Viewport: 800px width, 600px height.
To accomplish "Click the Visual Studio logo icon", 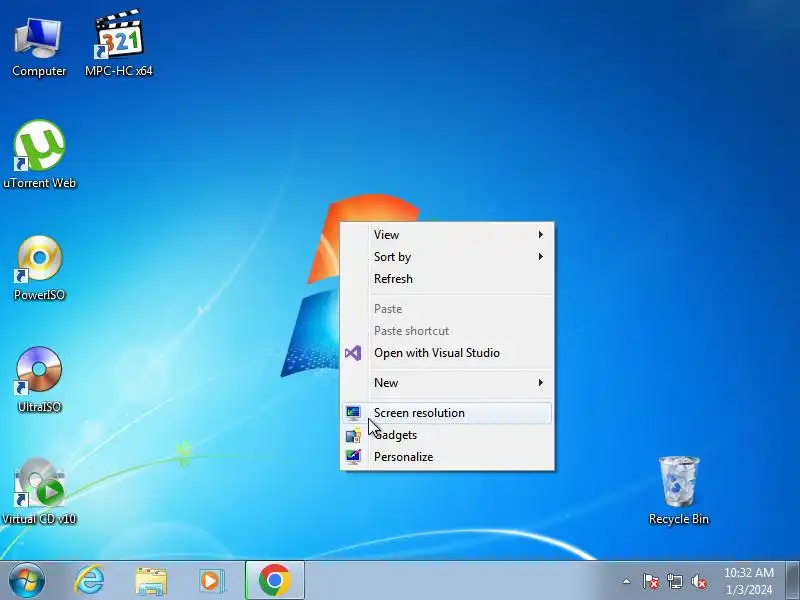I will click(353, 353).
